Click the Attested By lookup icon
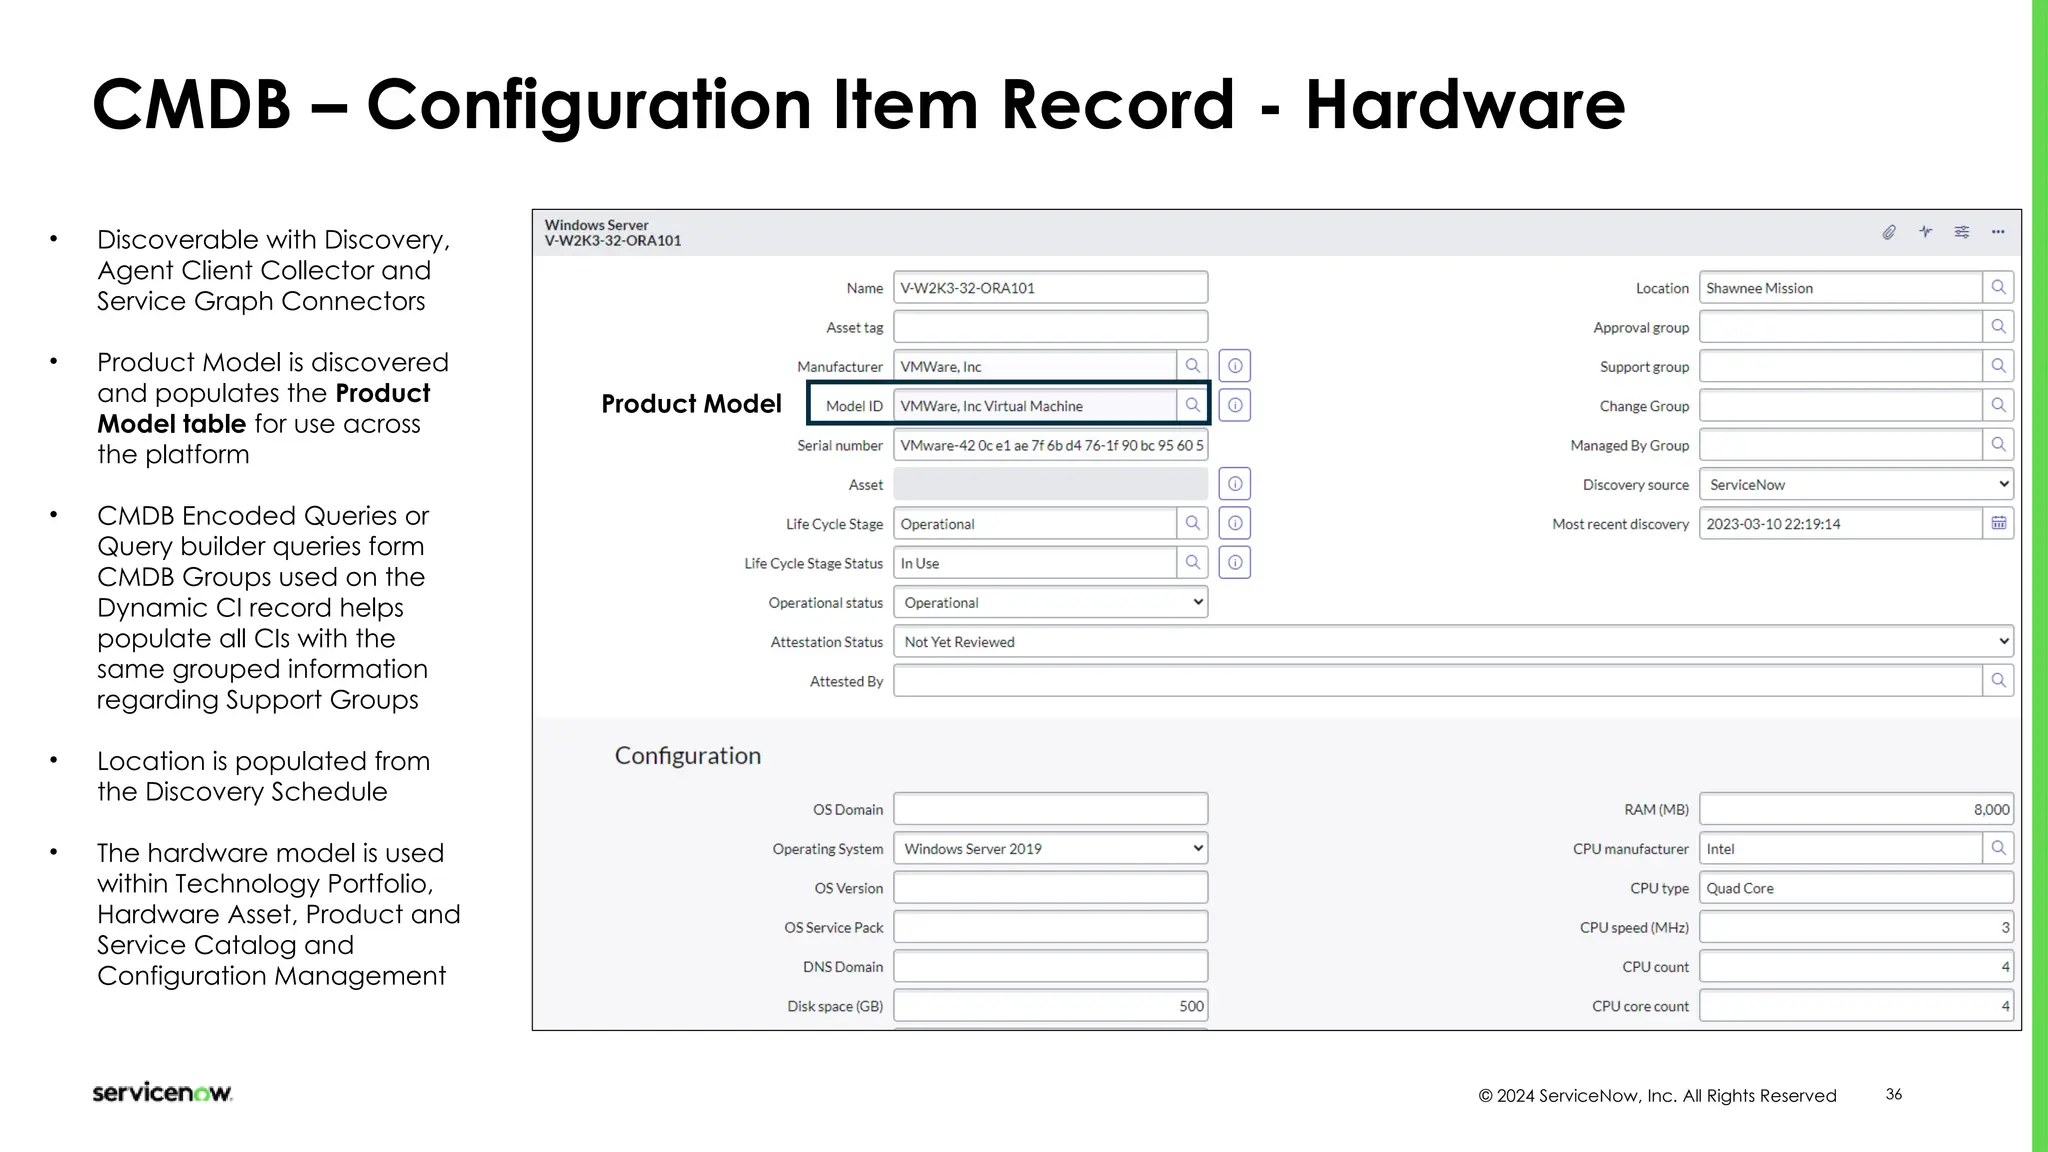This screenshot has height=1152, width=2048. (x=1998, y=680)
